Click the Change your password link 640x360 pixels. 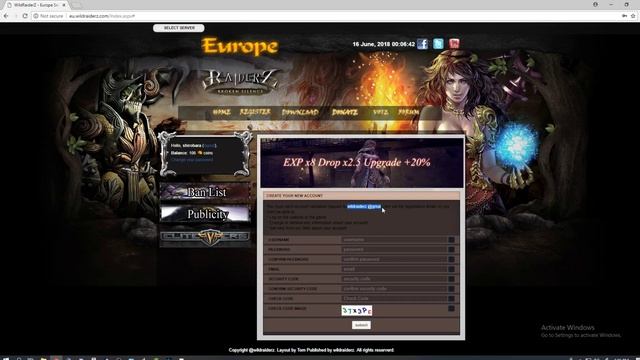(x=192, y=160)
